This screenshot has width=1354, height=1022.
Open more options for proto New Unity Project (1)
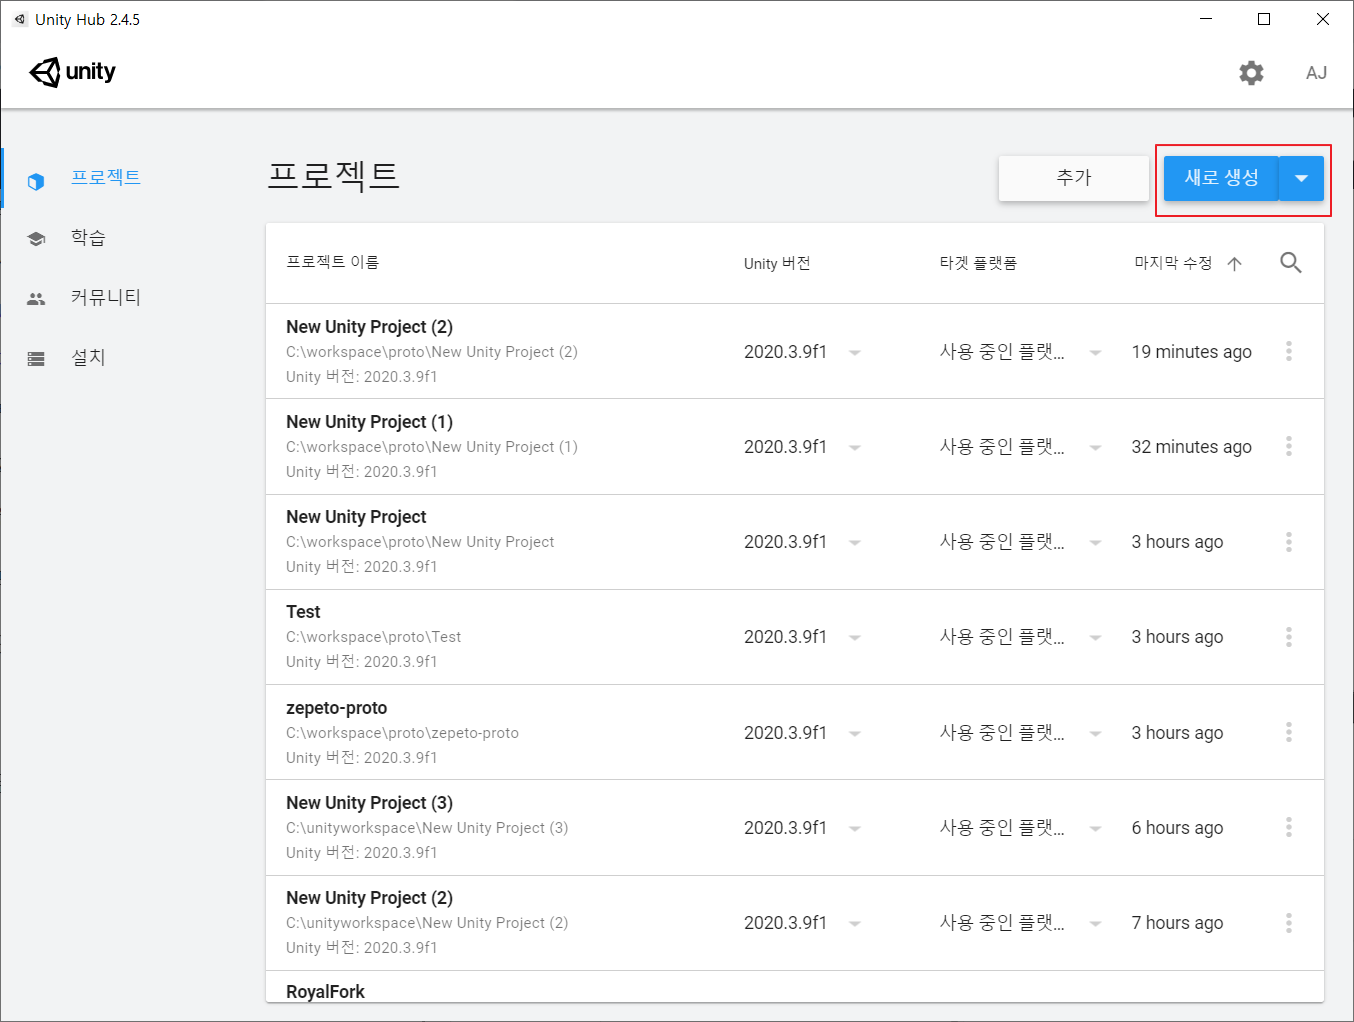coord(1289,446)
